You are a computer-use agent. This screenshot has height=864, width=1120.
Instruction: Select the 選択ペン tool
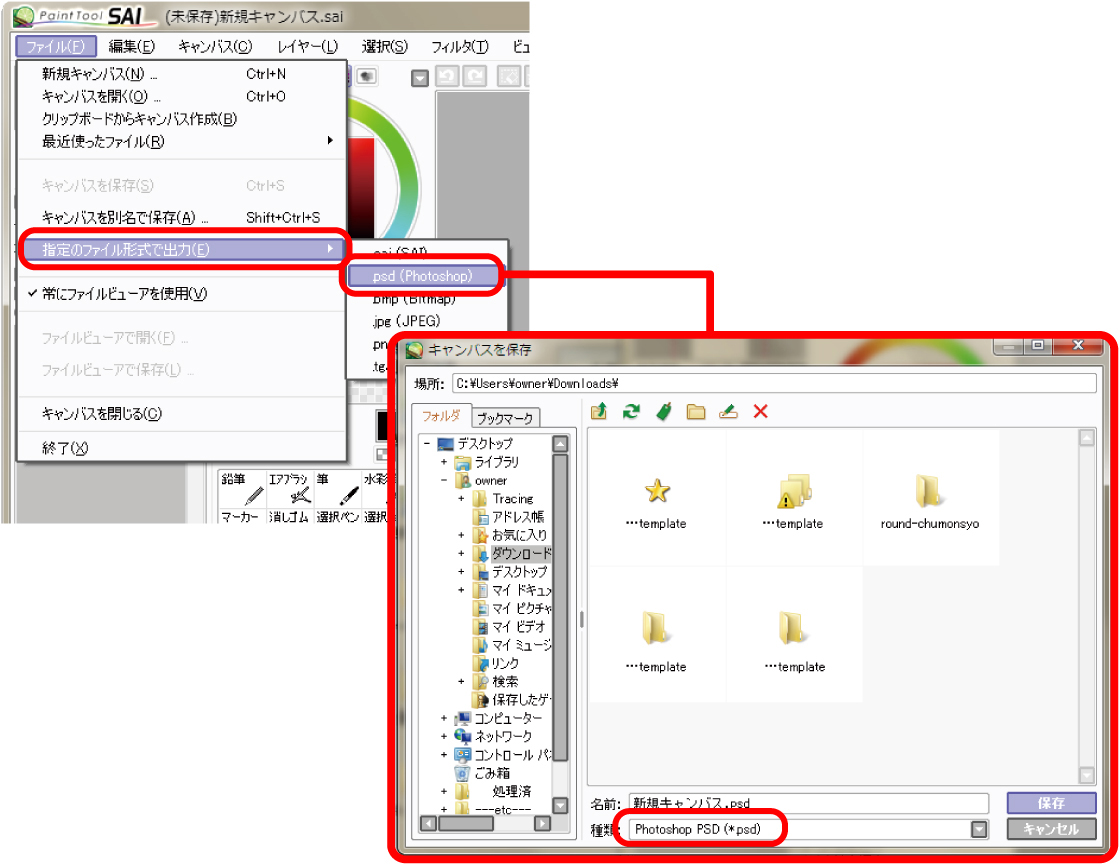337,516
